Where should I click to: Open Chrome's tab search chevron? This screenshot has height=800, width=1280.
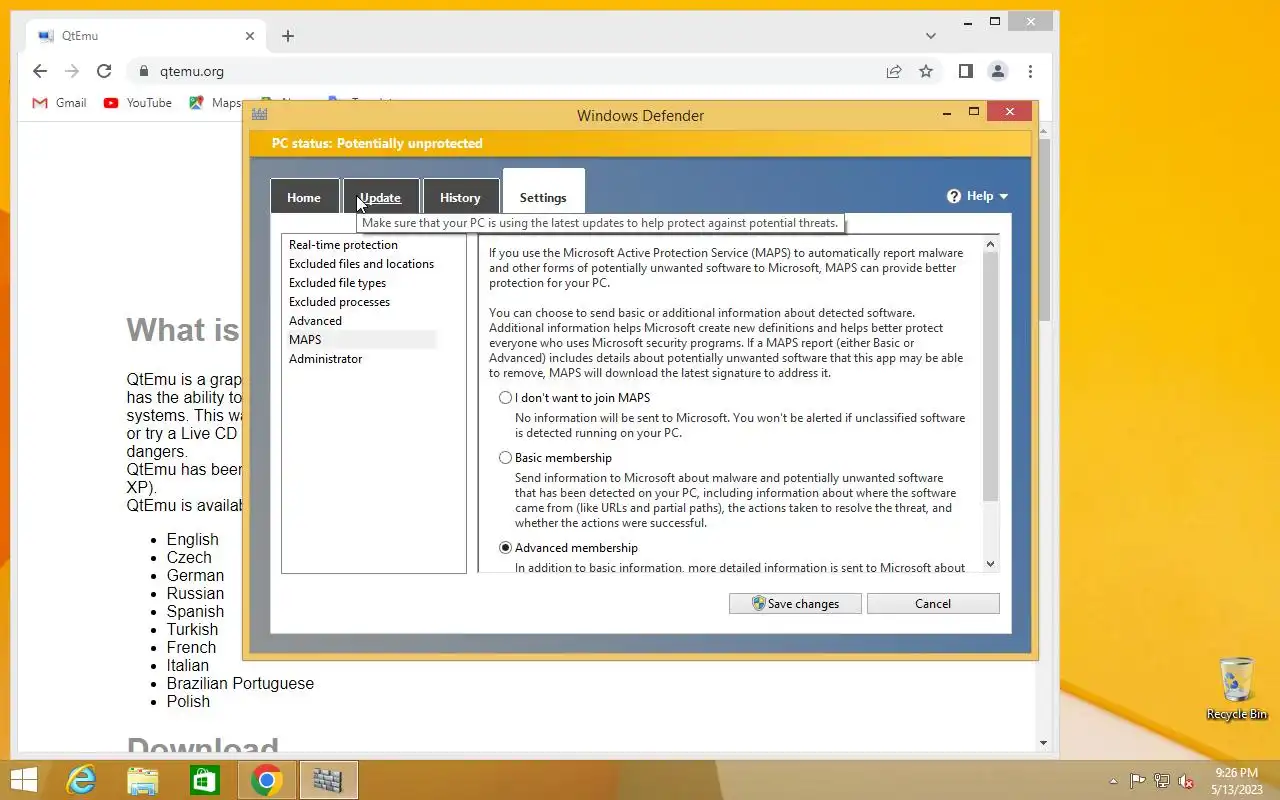931,36
